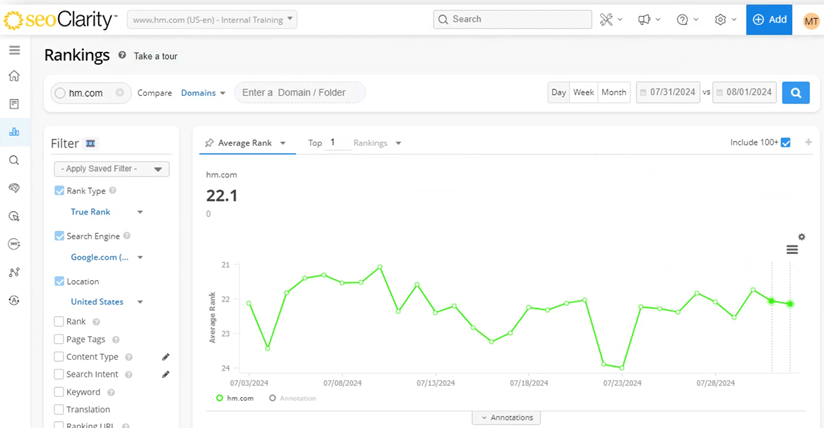Uncheck the Search Engine filter checkbox

[59, 236]
